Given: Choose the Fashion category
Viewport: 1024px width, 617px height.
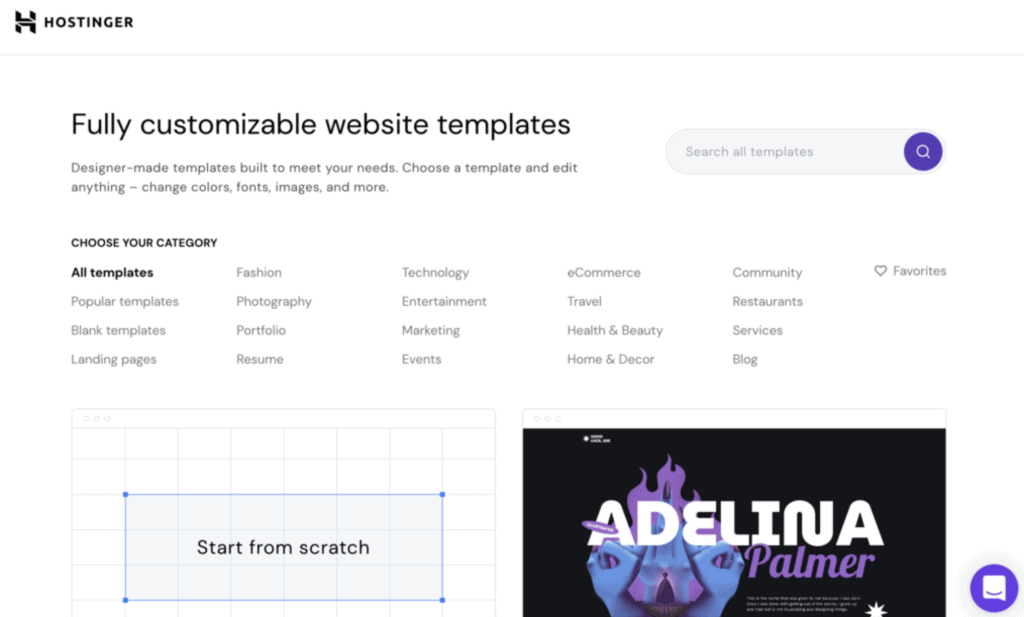Looking at the screenshot, I should pyautogui.click(x=259, y=272).
